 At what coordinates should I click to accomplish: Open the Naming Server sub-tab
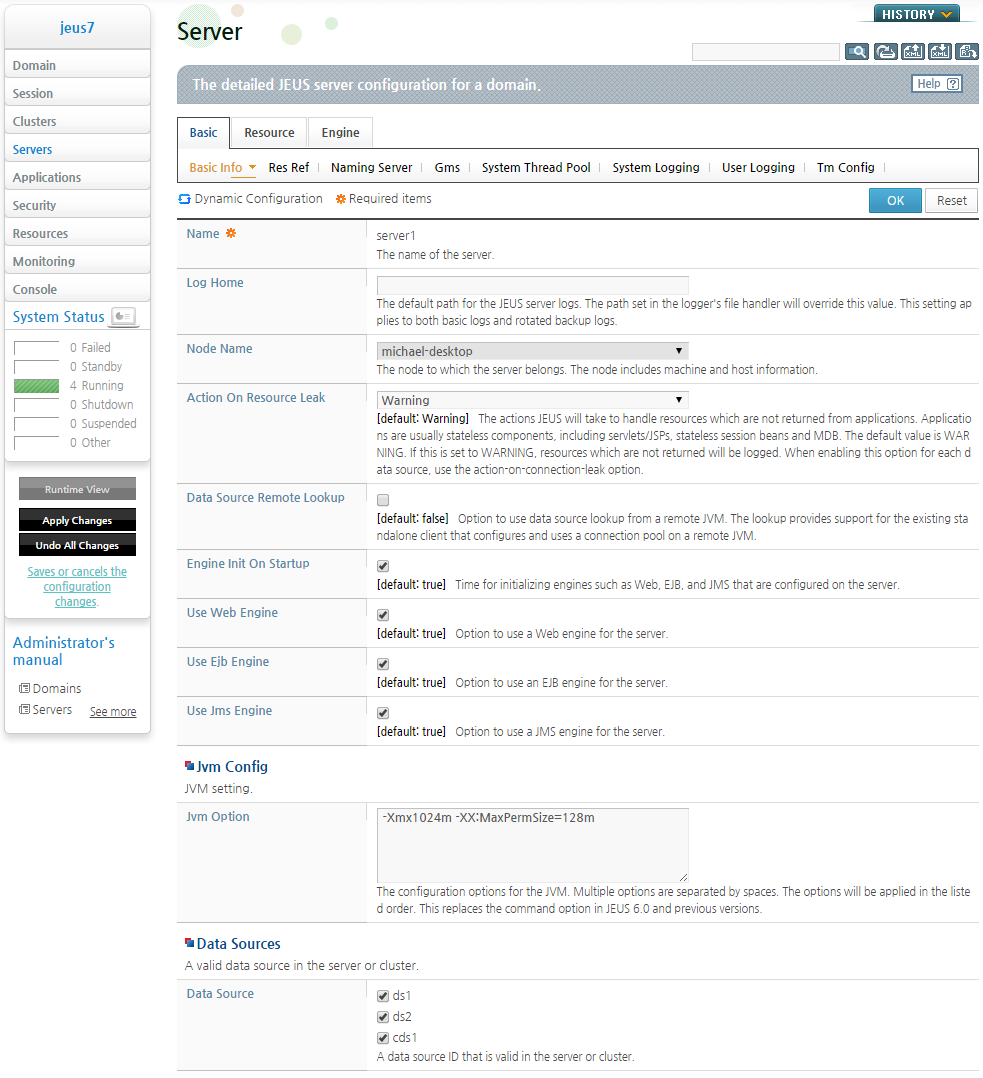pos(371,167)
